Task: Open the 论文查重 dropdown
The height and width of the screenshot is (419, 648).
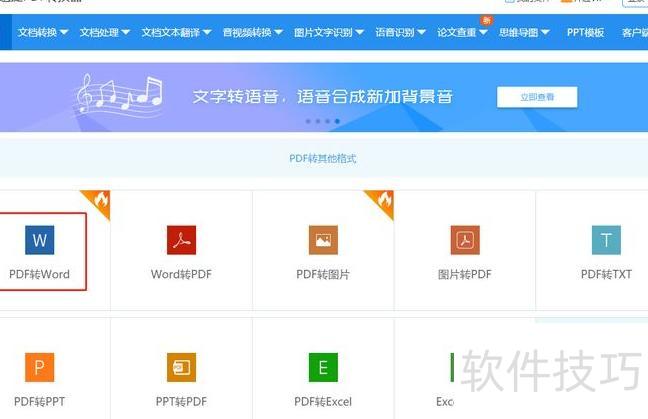Action: 462,32
